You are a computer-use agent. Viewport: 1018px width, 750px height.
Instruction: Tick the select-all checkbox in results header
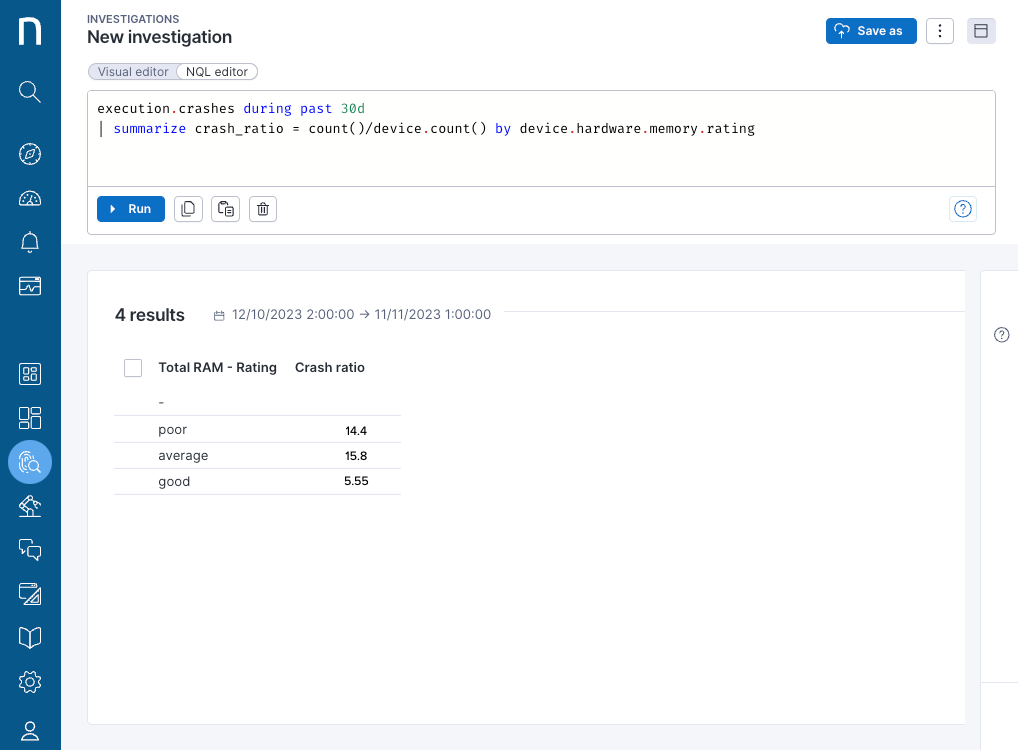tap(133, 368)
